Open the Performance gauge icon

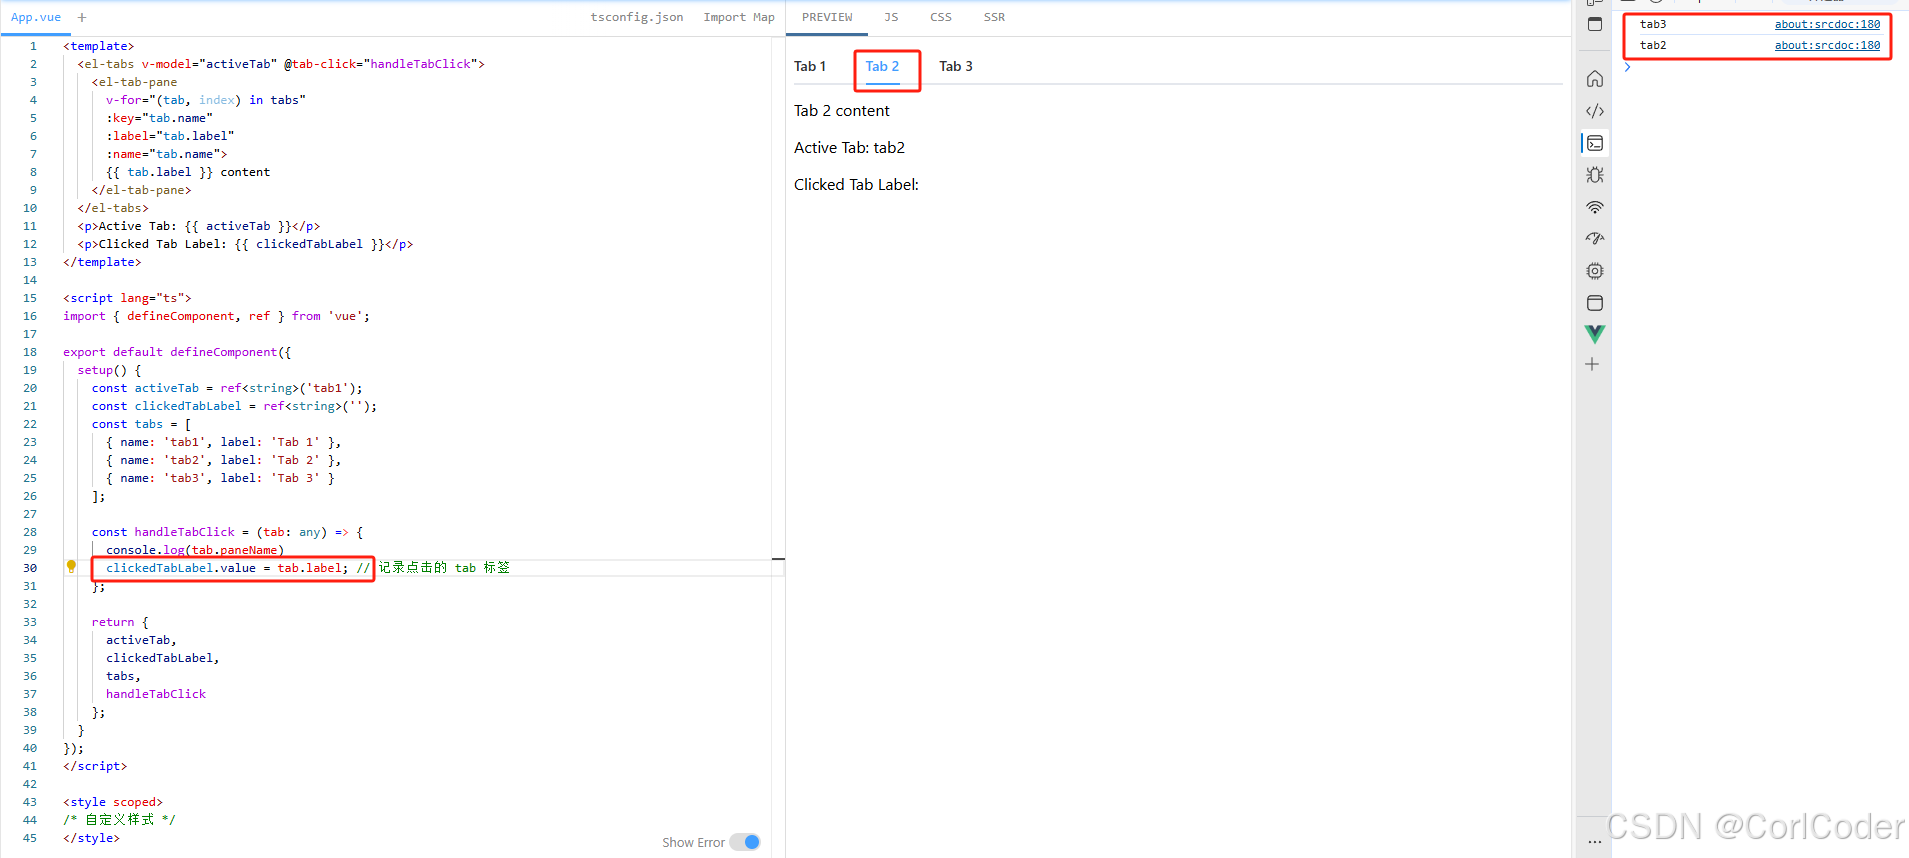click(x=1595, y=239)
